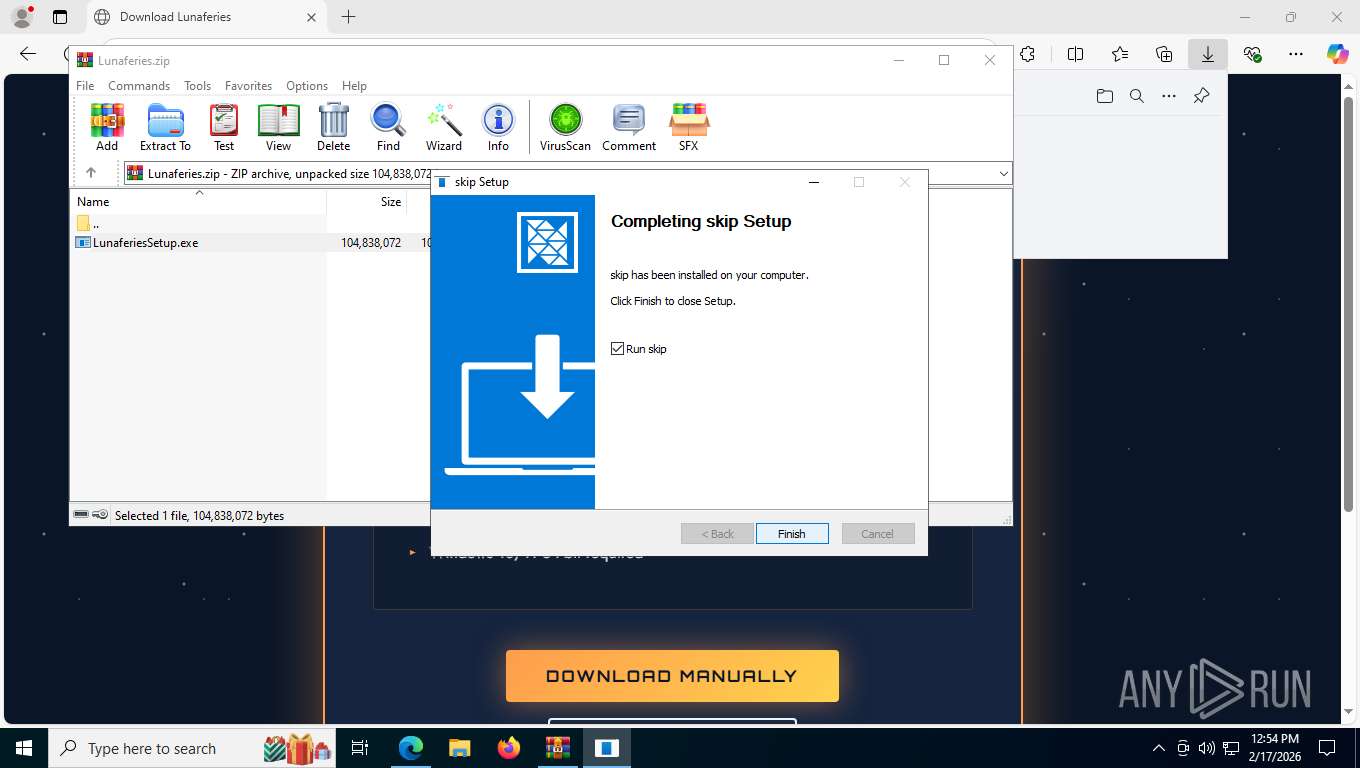Open Edge extensions puzzle icon

1027,55
